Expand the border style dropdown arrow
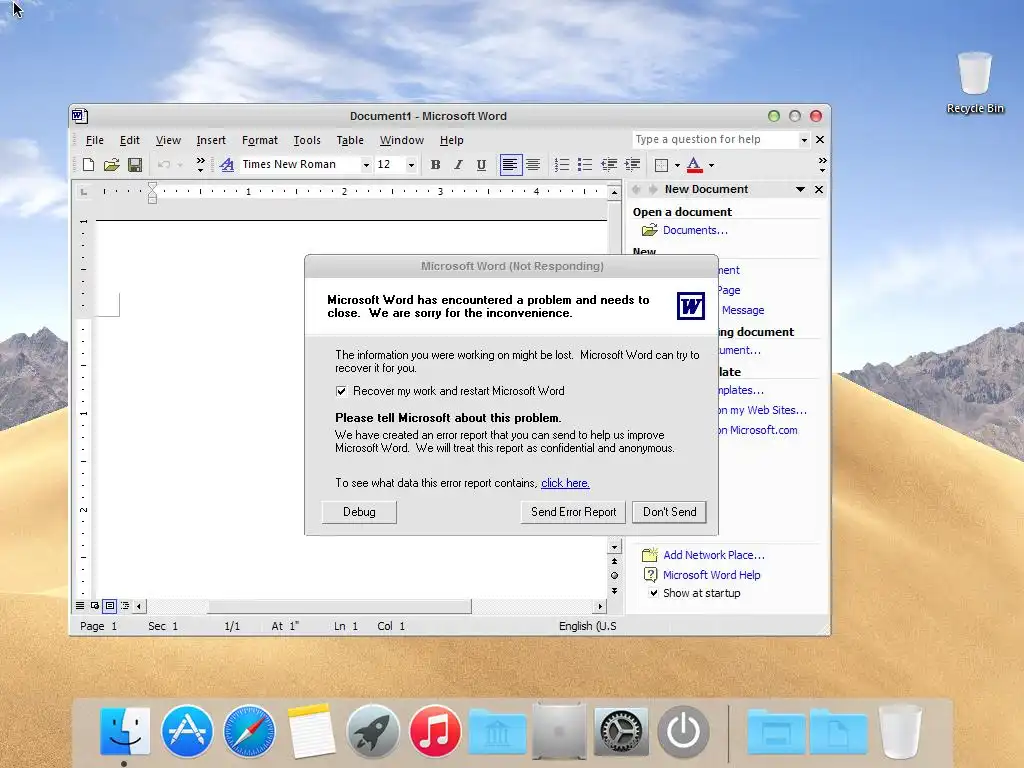 coord(677,165)
